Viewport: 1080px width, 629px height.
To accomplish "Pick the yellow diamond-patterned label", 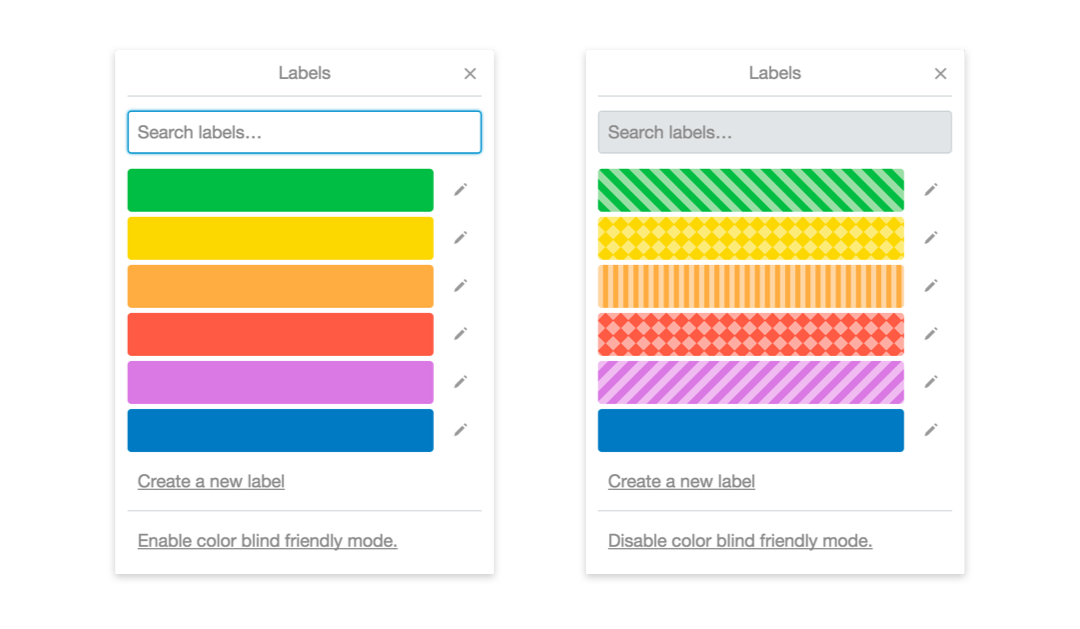I will 751,238.
